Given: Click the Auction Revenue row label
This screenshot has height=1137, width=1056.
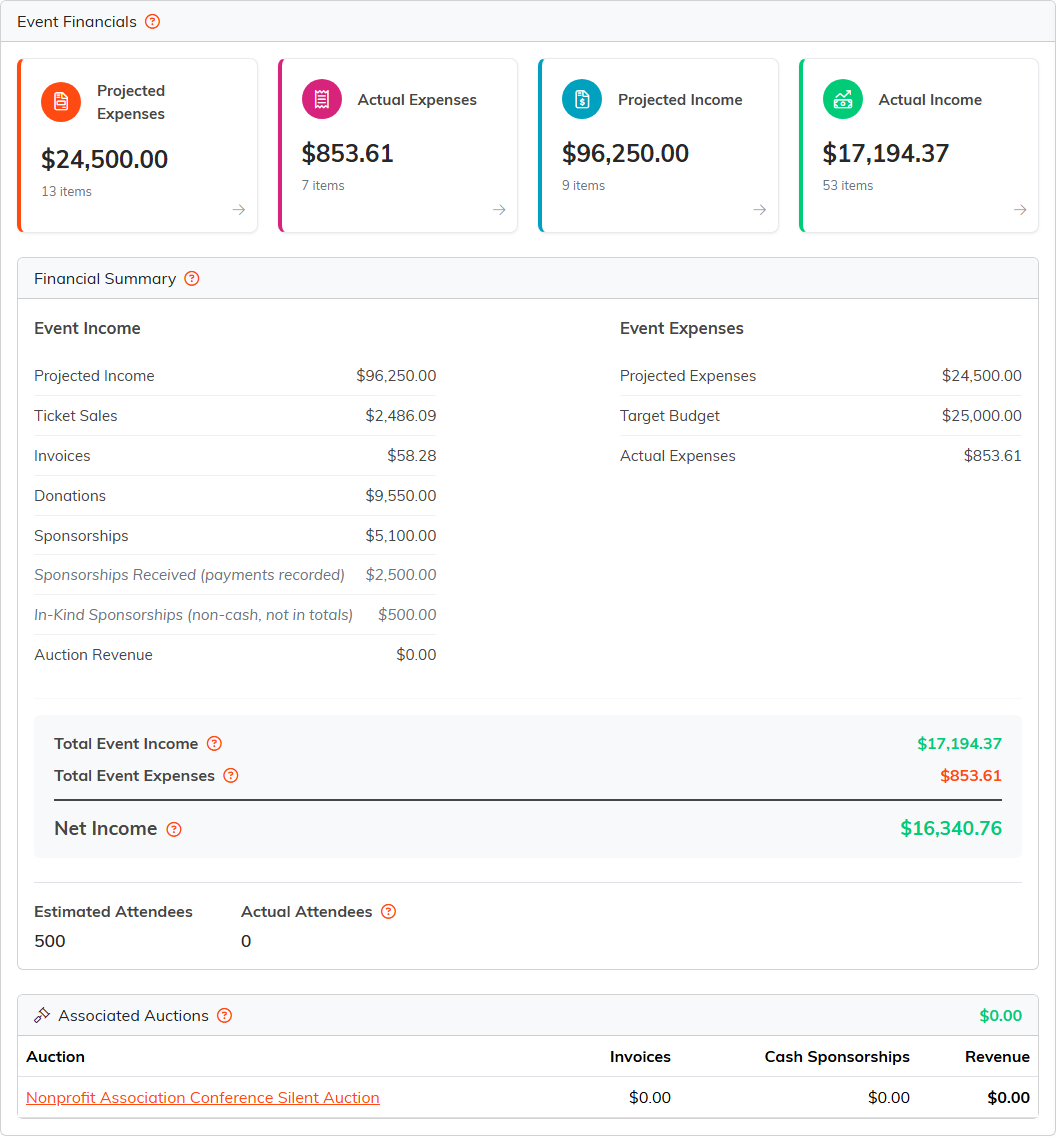Looking at the screenshot, I should [94, 655].
